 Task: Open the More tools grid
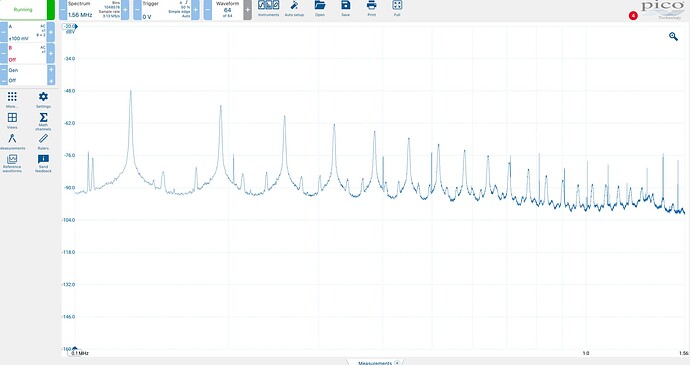tap(12, 100)
